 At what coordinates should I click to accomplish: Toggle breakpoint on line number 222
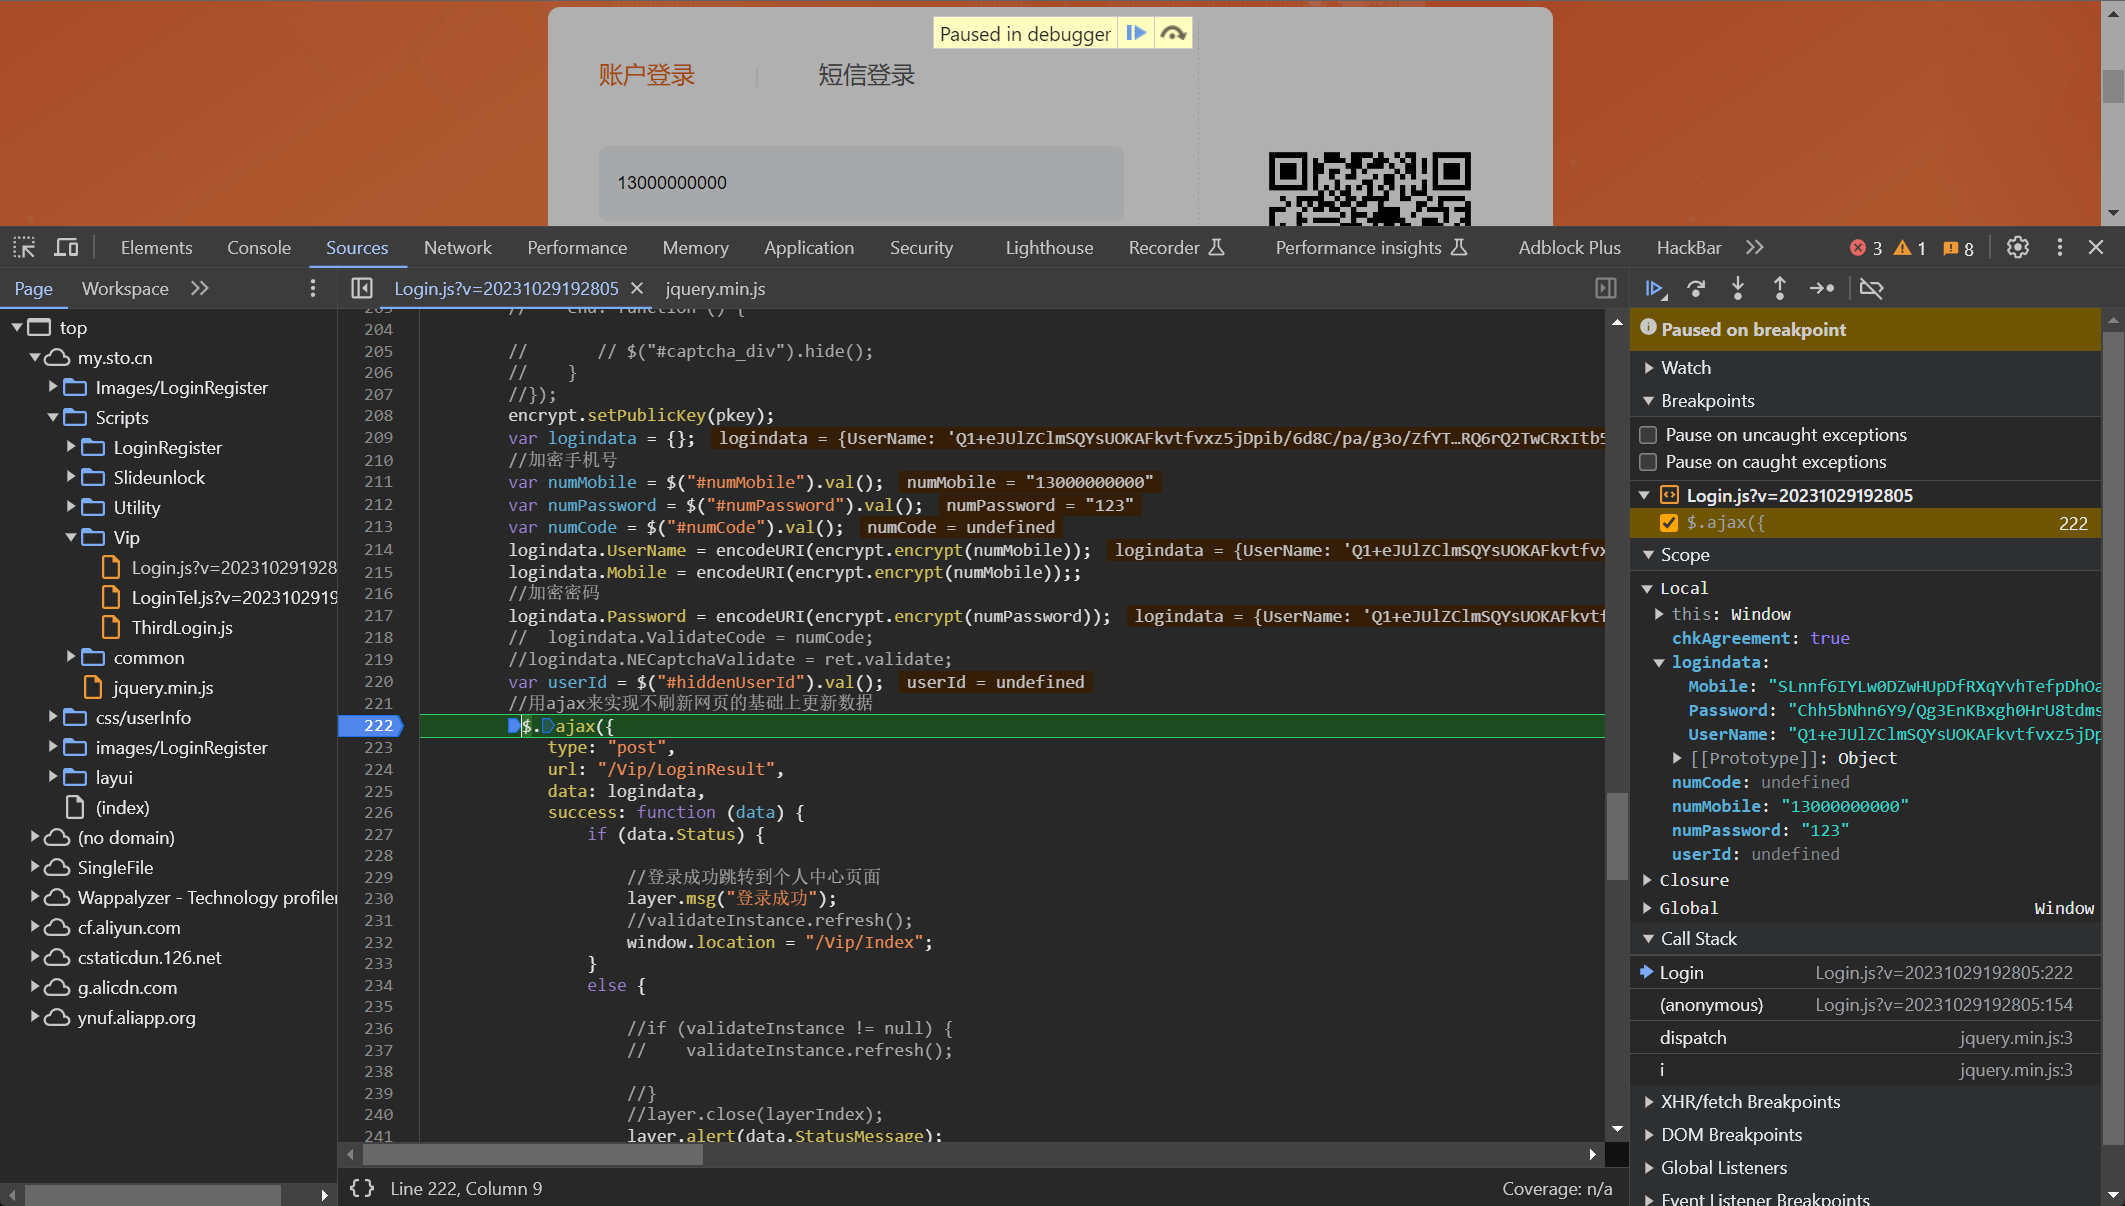(x=378, y=726)
